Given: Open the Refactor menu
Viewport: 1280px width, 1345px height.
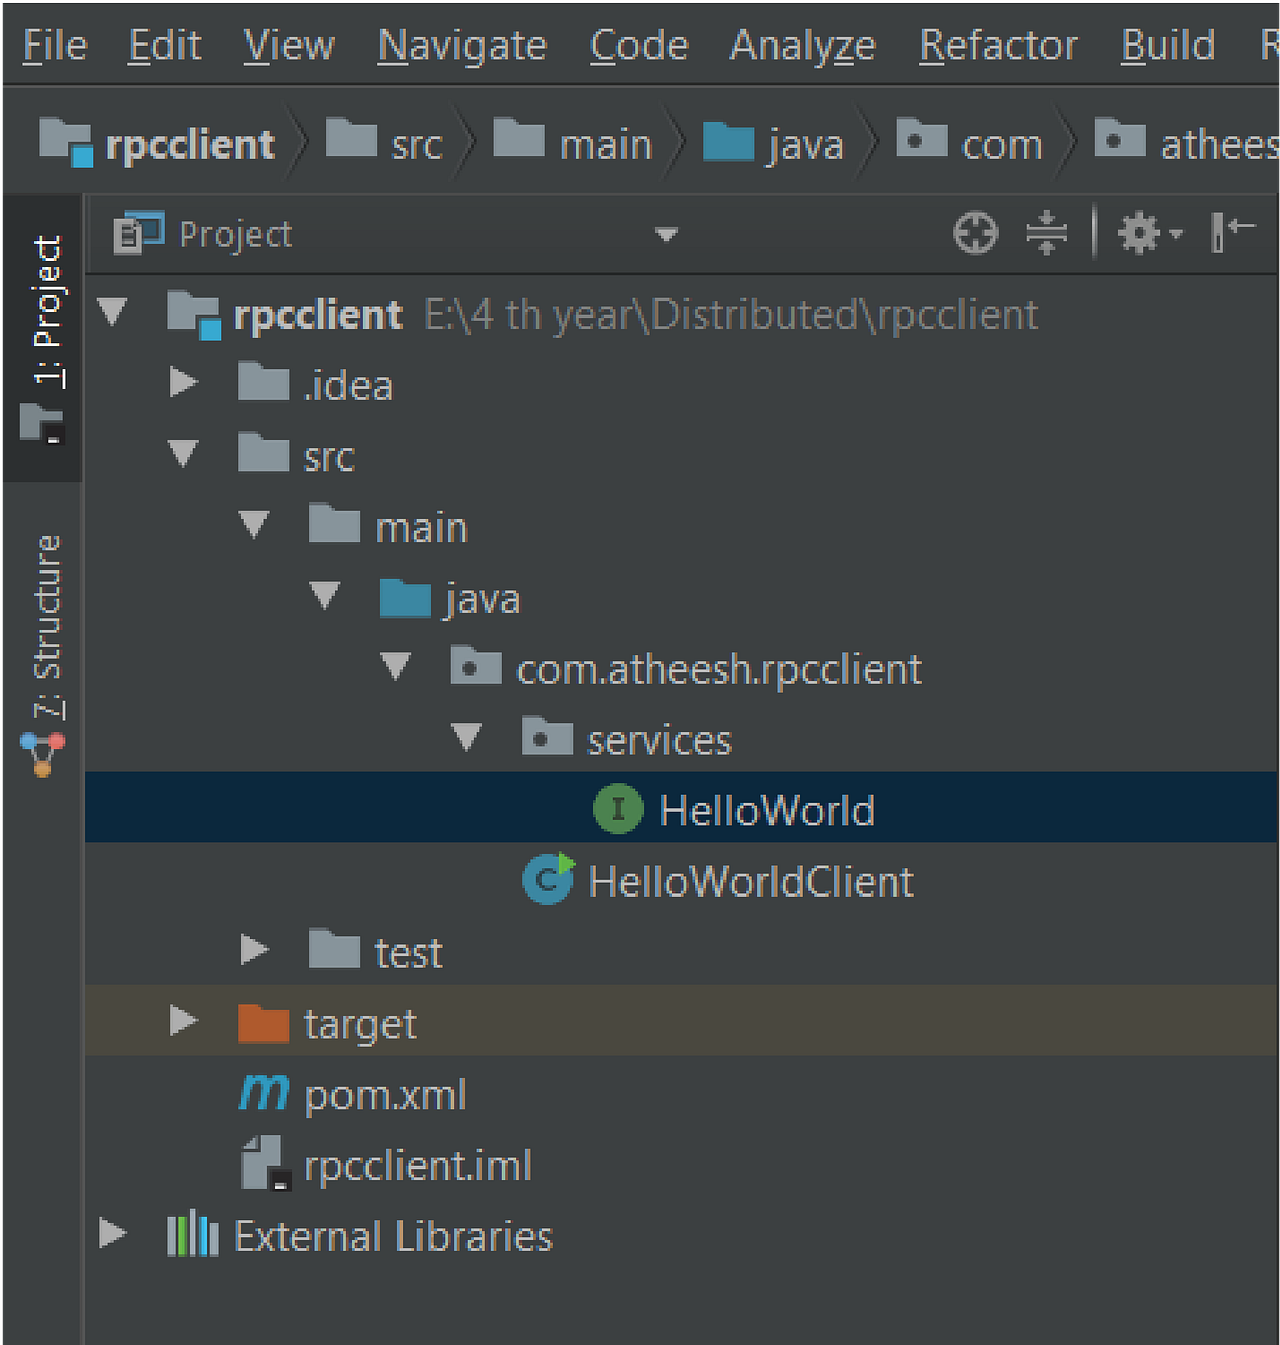Looking at the screenshot, I should pyautogui.click(x=996, y=44).
